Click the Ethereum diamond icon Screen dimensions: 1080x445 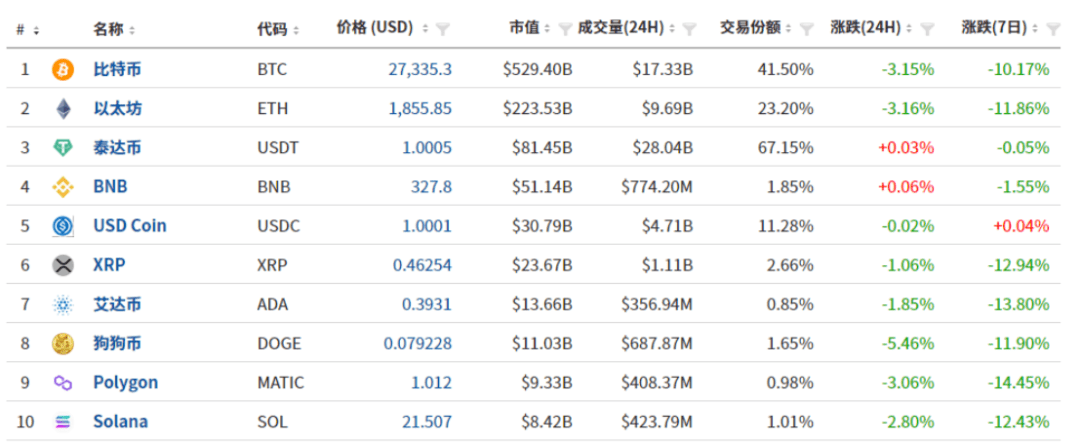click(63, 109)
